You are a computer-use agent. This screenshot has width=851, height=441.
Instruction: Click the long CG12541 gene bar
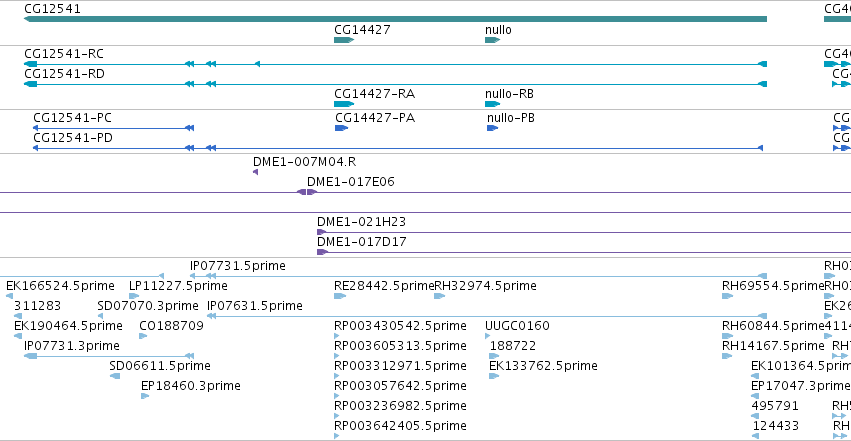[x=396, y=19]
